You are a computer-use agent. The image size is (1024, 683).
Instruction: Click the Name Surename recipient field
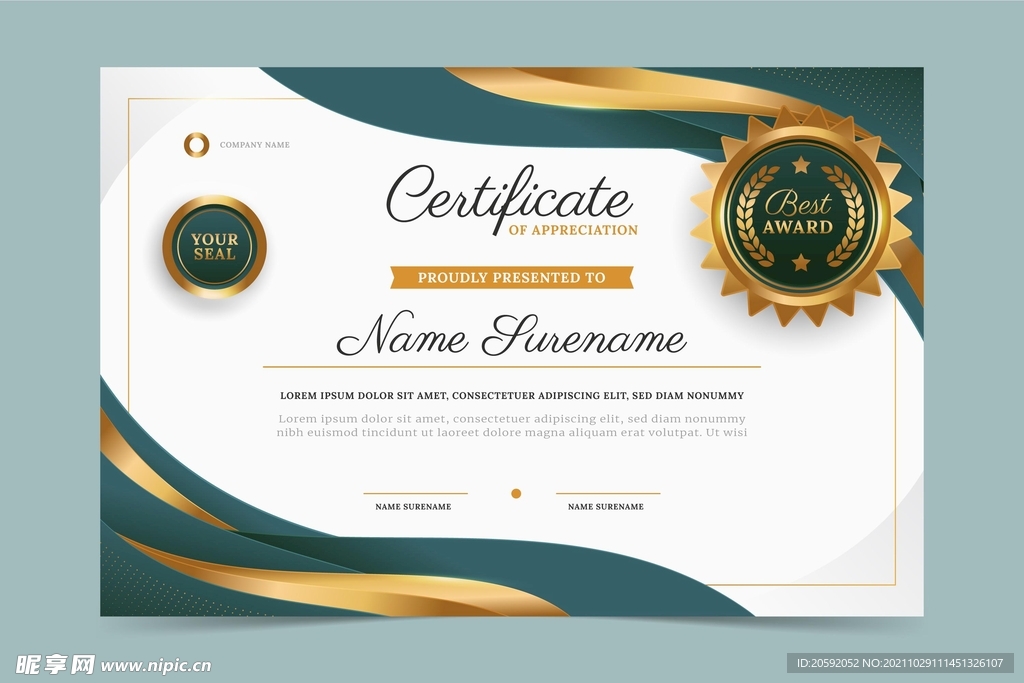(511, 336)
